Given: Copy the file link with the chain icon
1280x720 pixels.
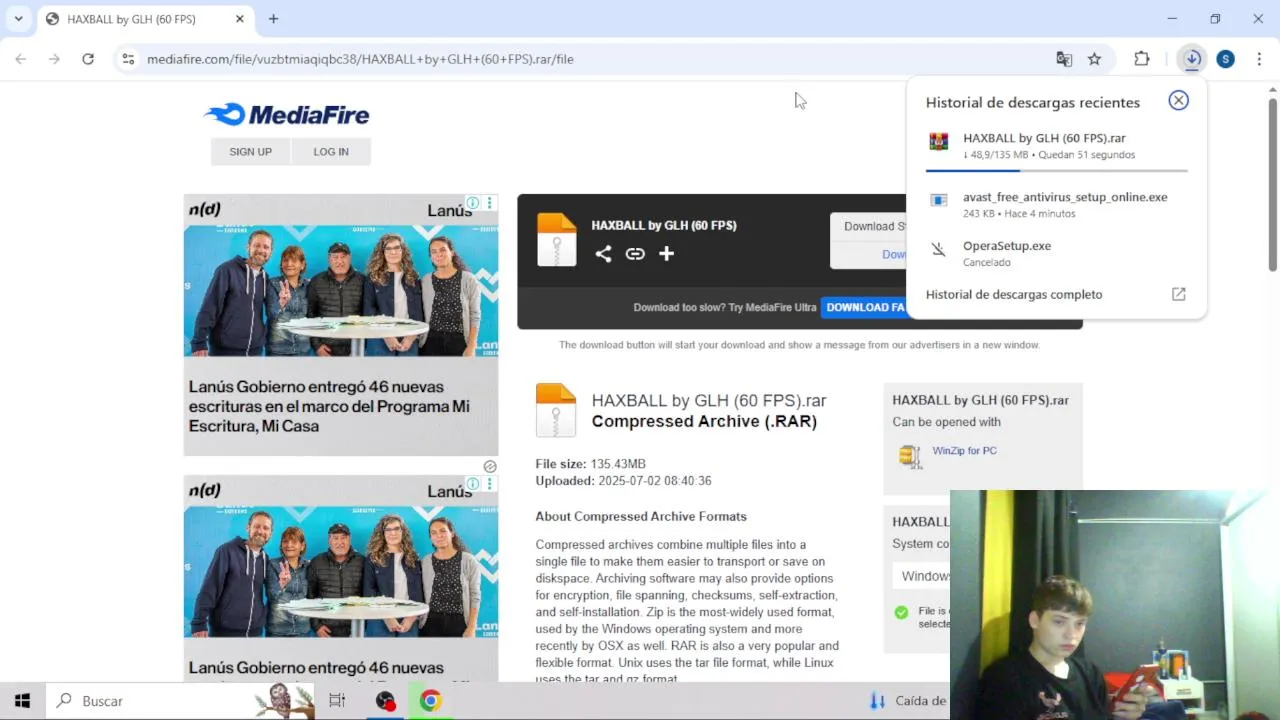Looking at the screenshot, I should coord(635,254).
